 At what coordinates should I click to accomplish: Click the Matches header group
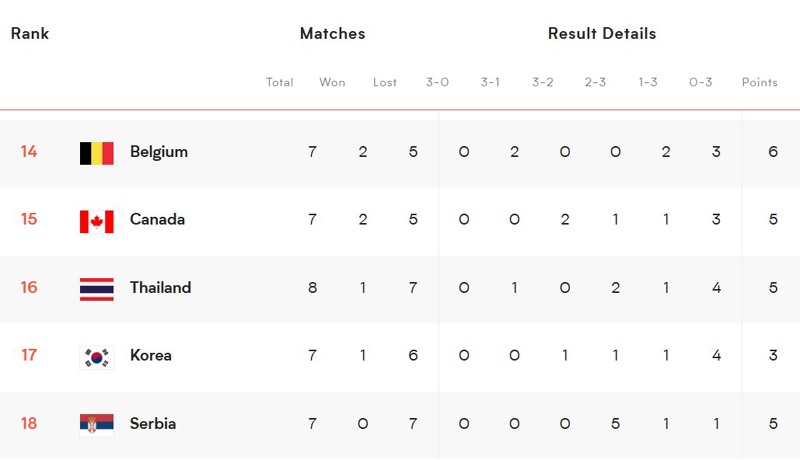coord(333,34)
